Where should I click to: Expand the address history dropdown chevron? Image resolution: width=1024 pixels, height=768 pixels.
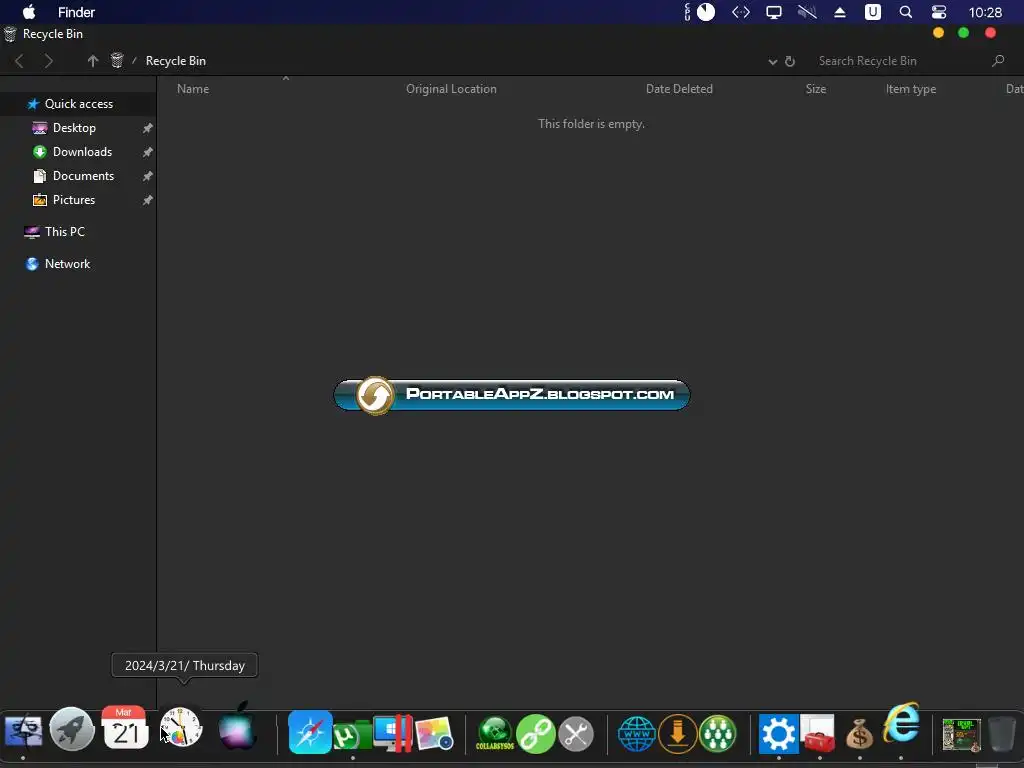pyautogui.click(x=773, y=61)
